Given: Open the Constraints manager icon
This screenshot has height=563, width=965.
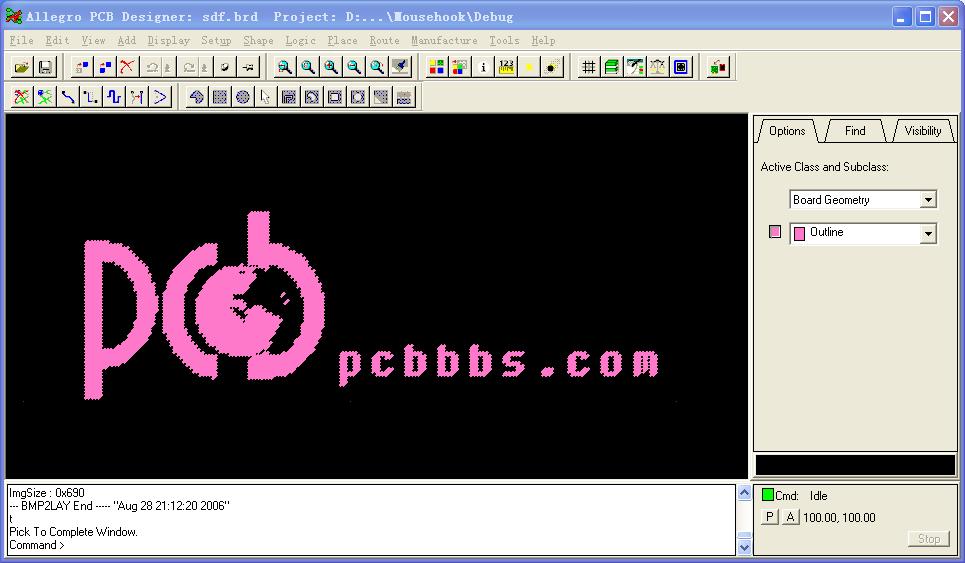Looking at the screenshot, I should pyautogui.click(x=635, y=66).
